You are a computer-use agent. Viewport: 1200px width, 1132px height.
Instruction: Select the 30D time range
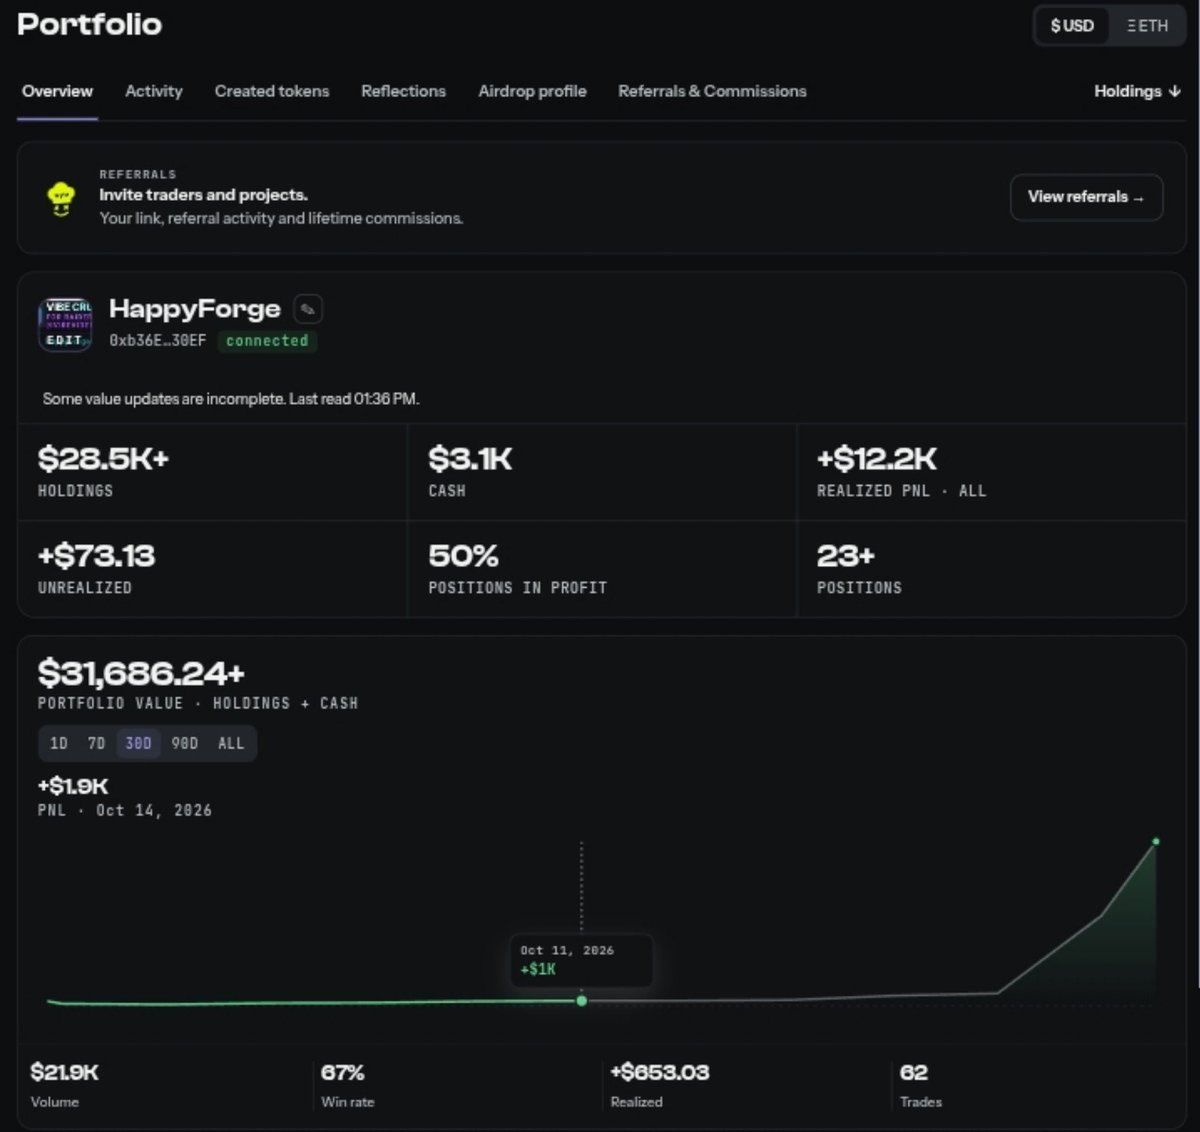click(138, 743)
